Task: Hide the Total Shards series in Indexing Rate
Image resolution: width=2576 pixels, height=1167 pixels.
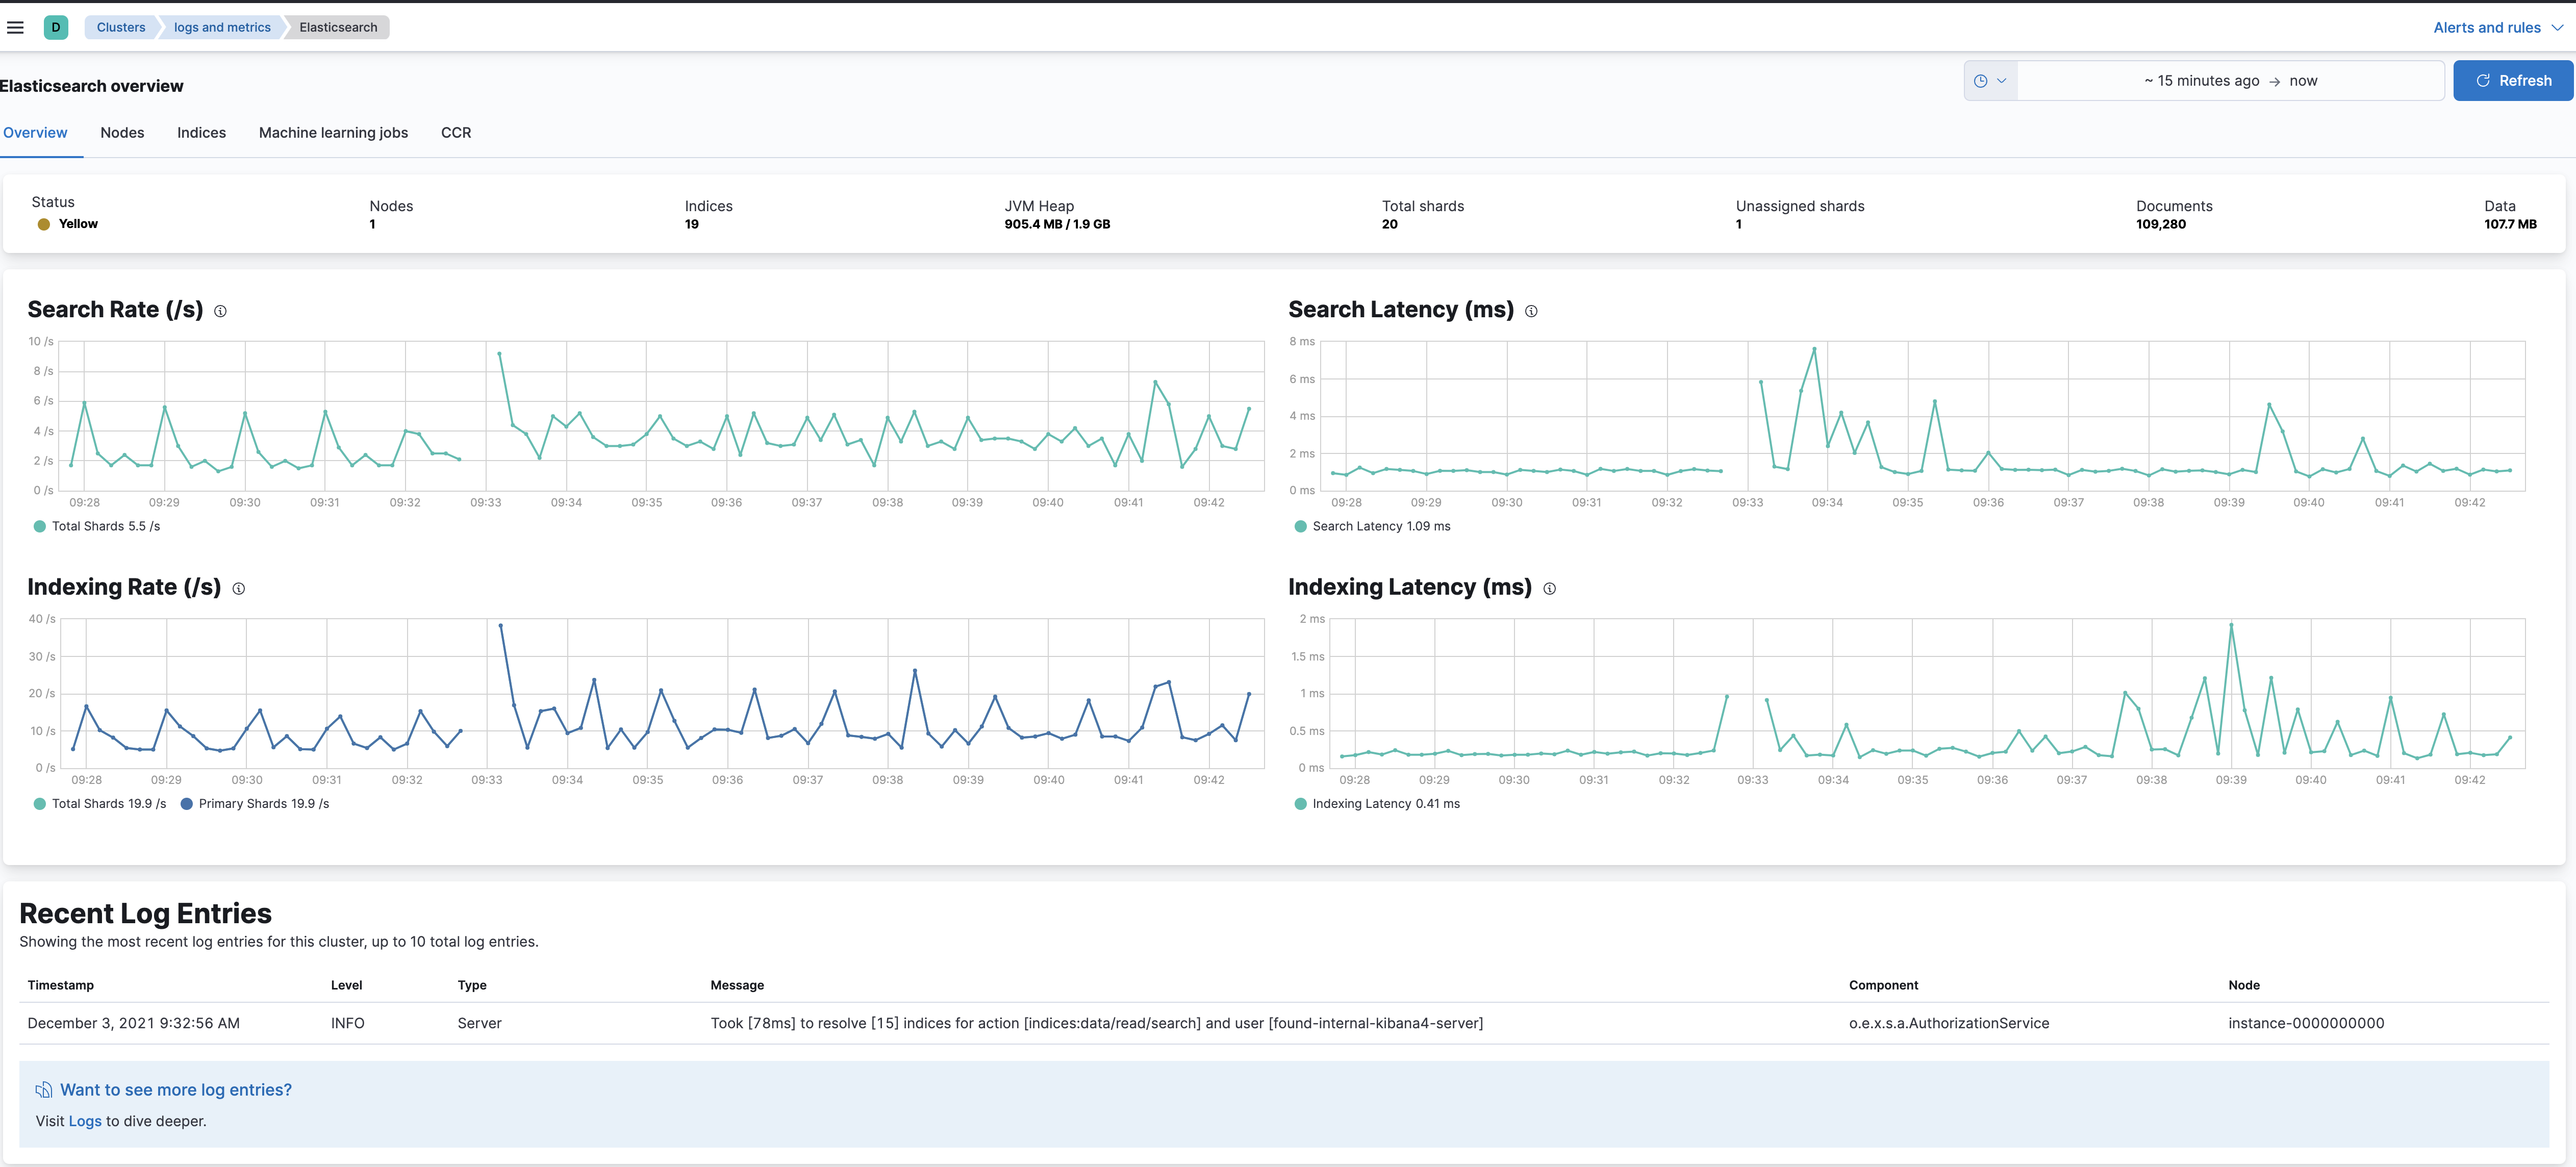Action: pyautogui.click(x=100, y=803)
